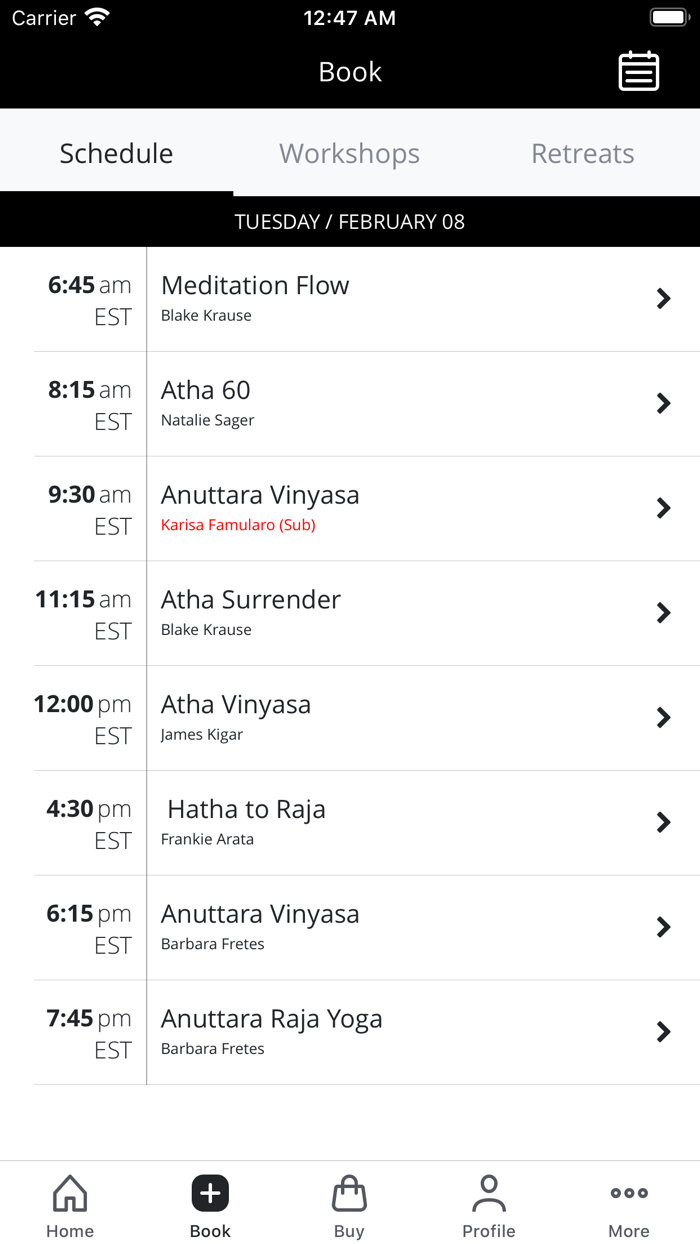Image resolution: width=700 pixels, height=1244 pixels.
Task: Select the Schedule tab
Action: pos(116,153)
